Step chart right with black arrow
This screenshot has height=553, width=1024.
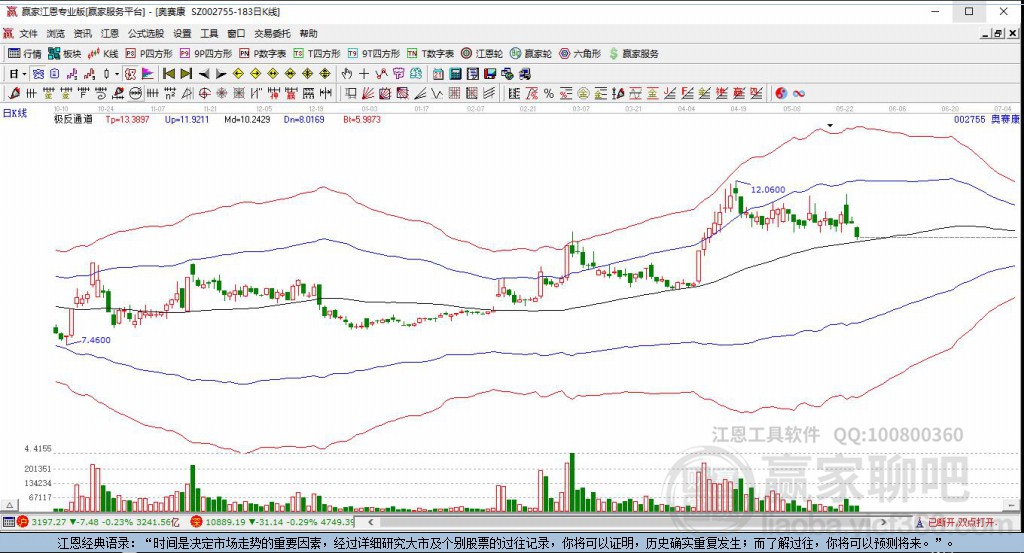pyautogui.click(x=221, y=74)
